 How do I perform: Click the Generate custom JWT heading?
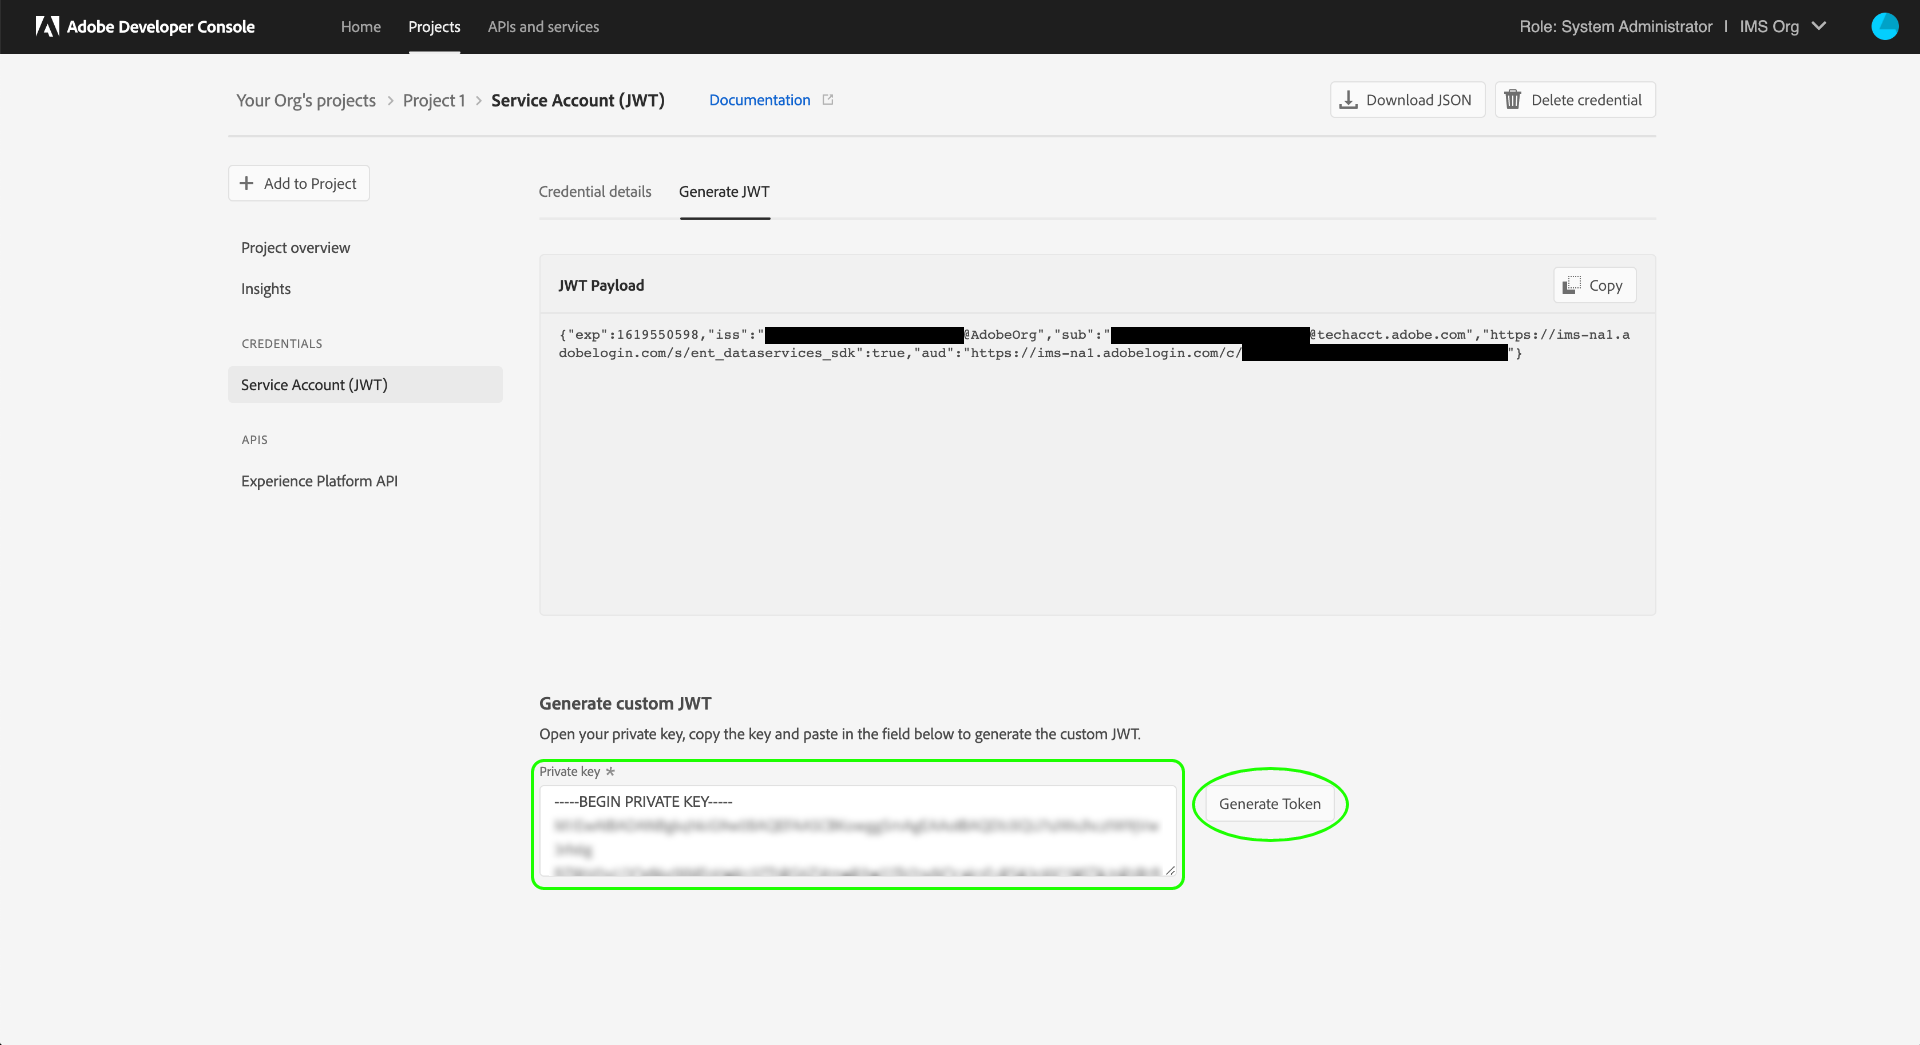625,704
